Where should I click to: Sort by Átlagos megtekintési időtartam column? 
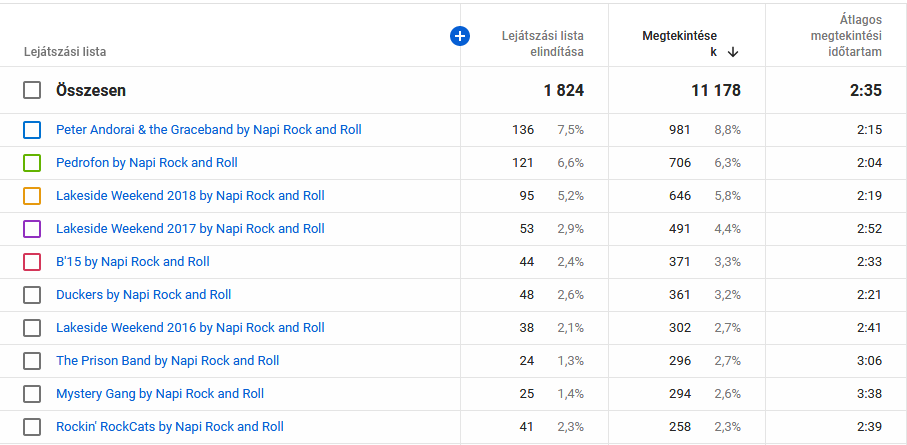846,36
